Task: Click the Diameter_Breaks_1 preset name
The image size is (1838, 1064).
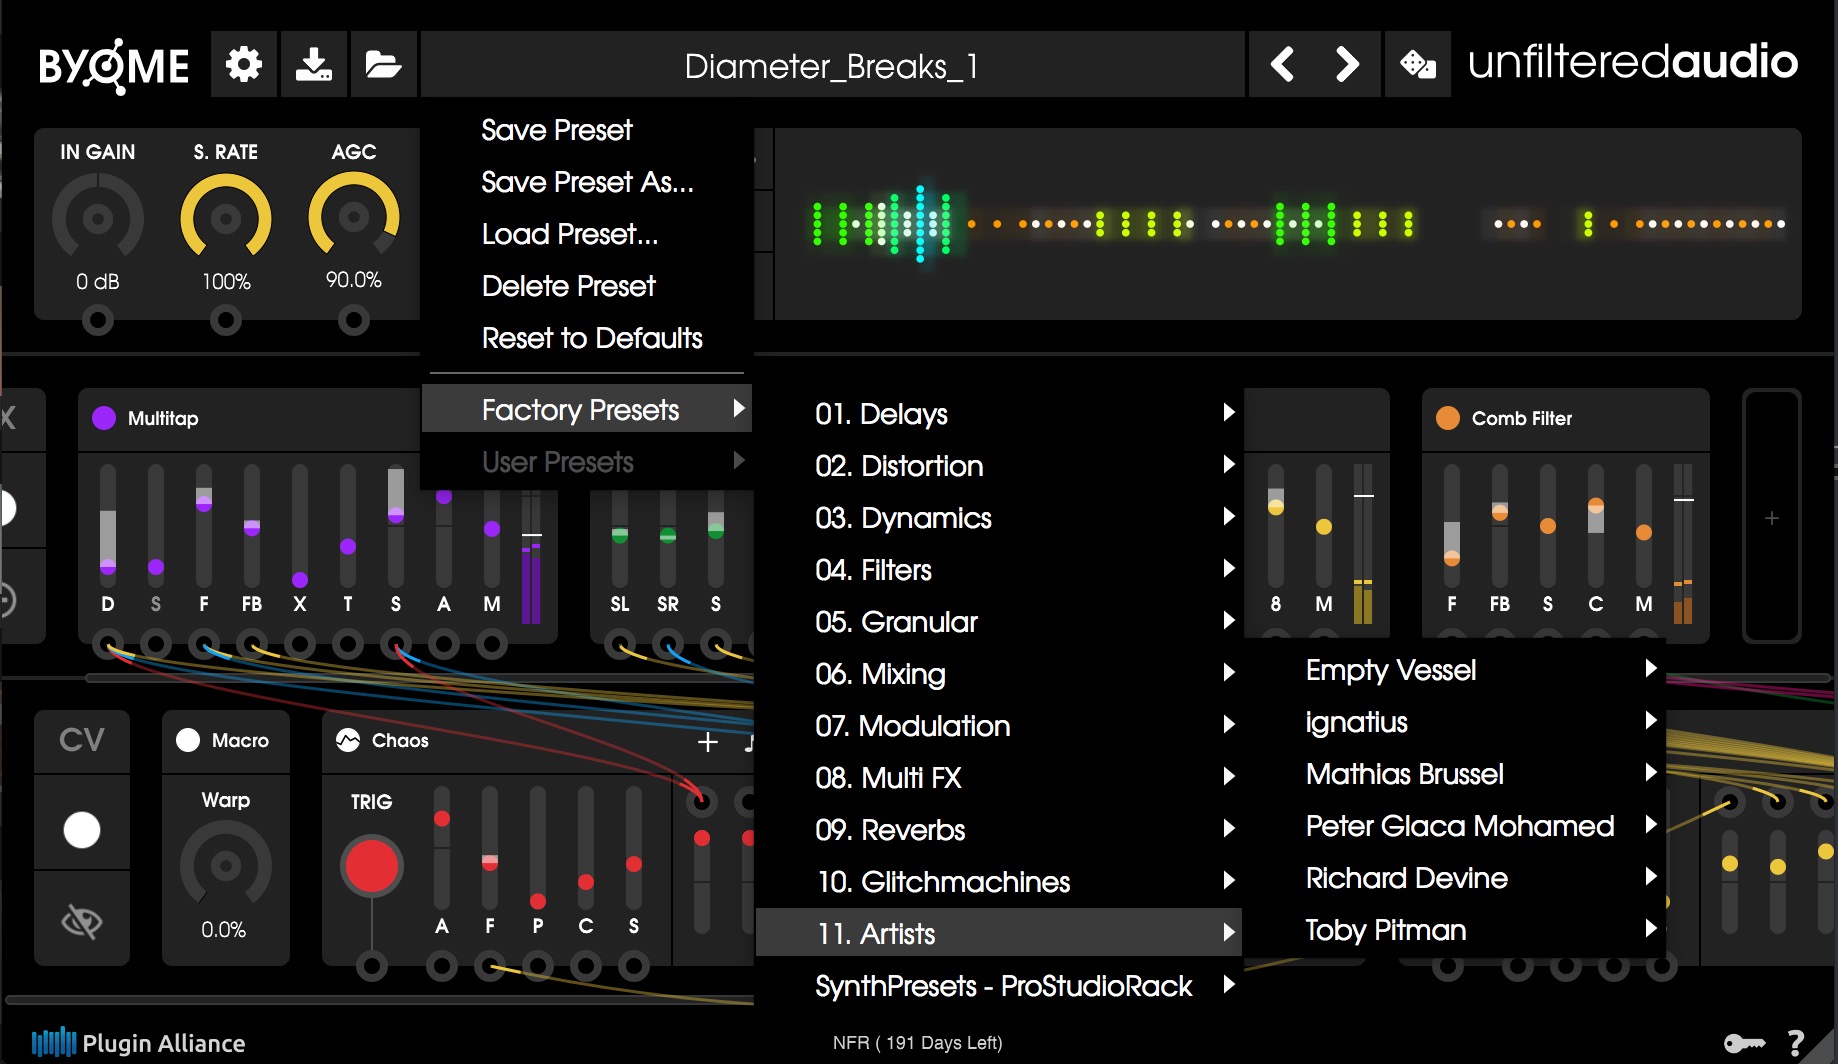Action: pyautogui.click(x=832, y=66)
